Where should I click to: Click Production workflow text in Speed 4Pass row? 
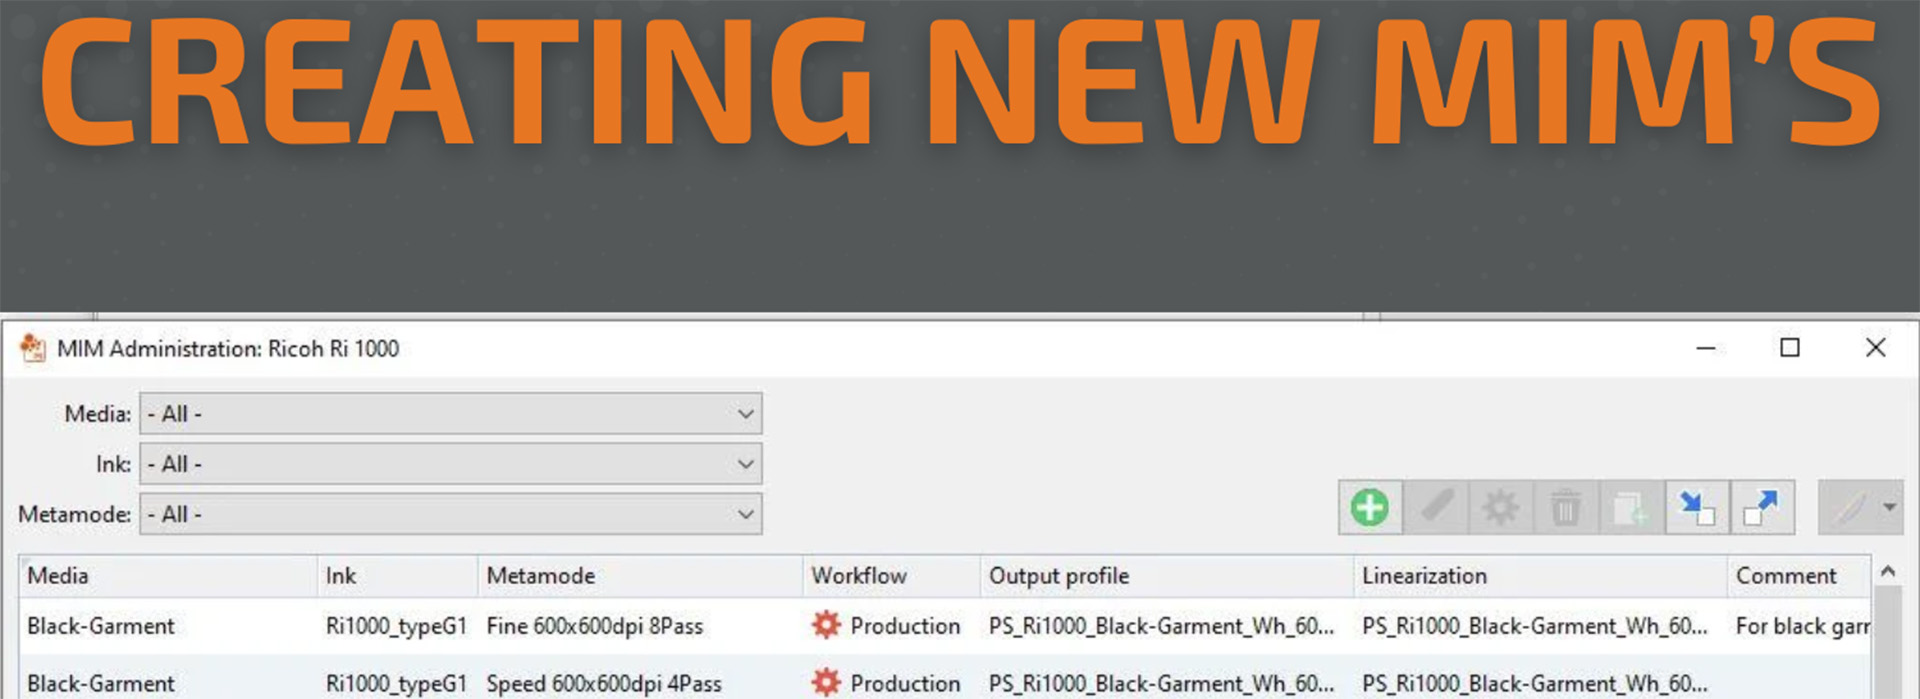[905, 684]
